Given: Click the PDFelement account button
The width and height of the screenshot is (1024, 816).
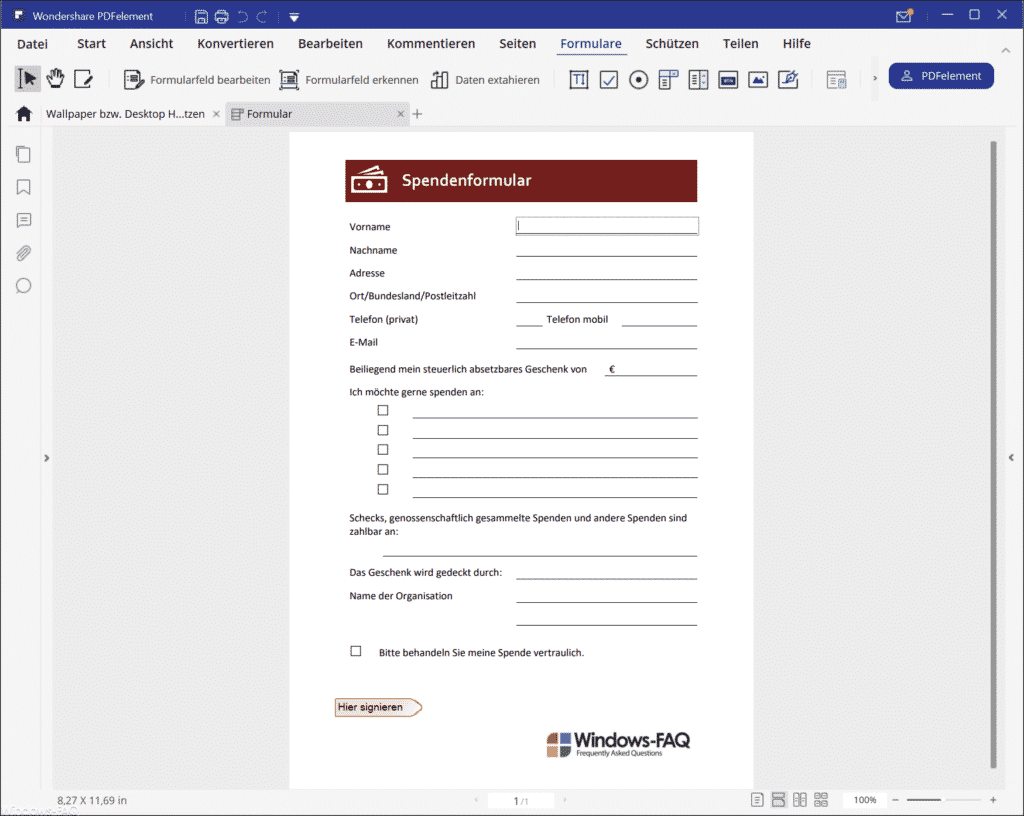Looking at the screenshot, I should point(941,76).
